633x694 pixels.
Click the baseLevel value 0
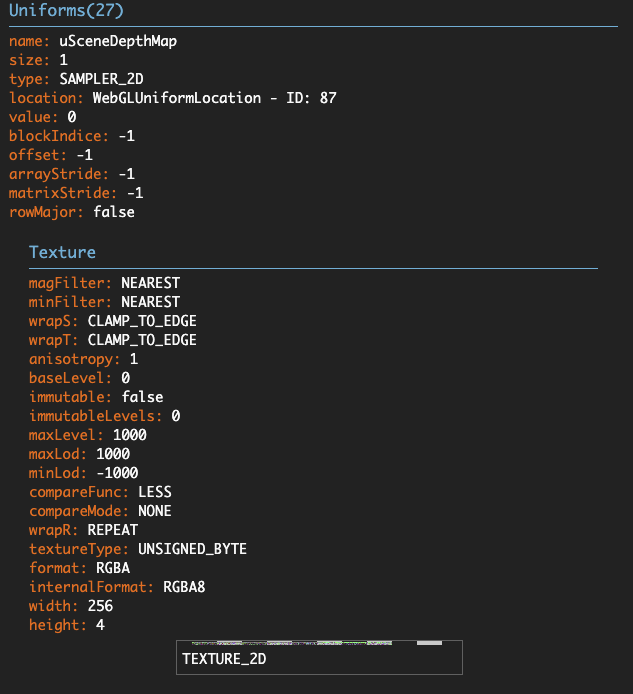126,378
